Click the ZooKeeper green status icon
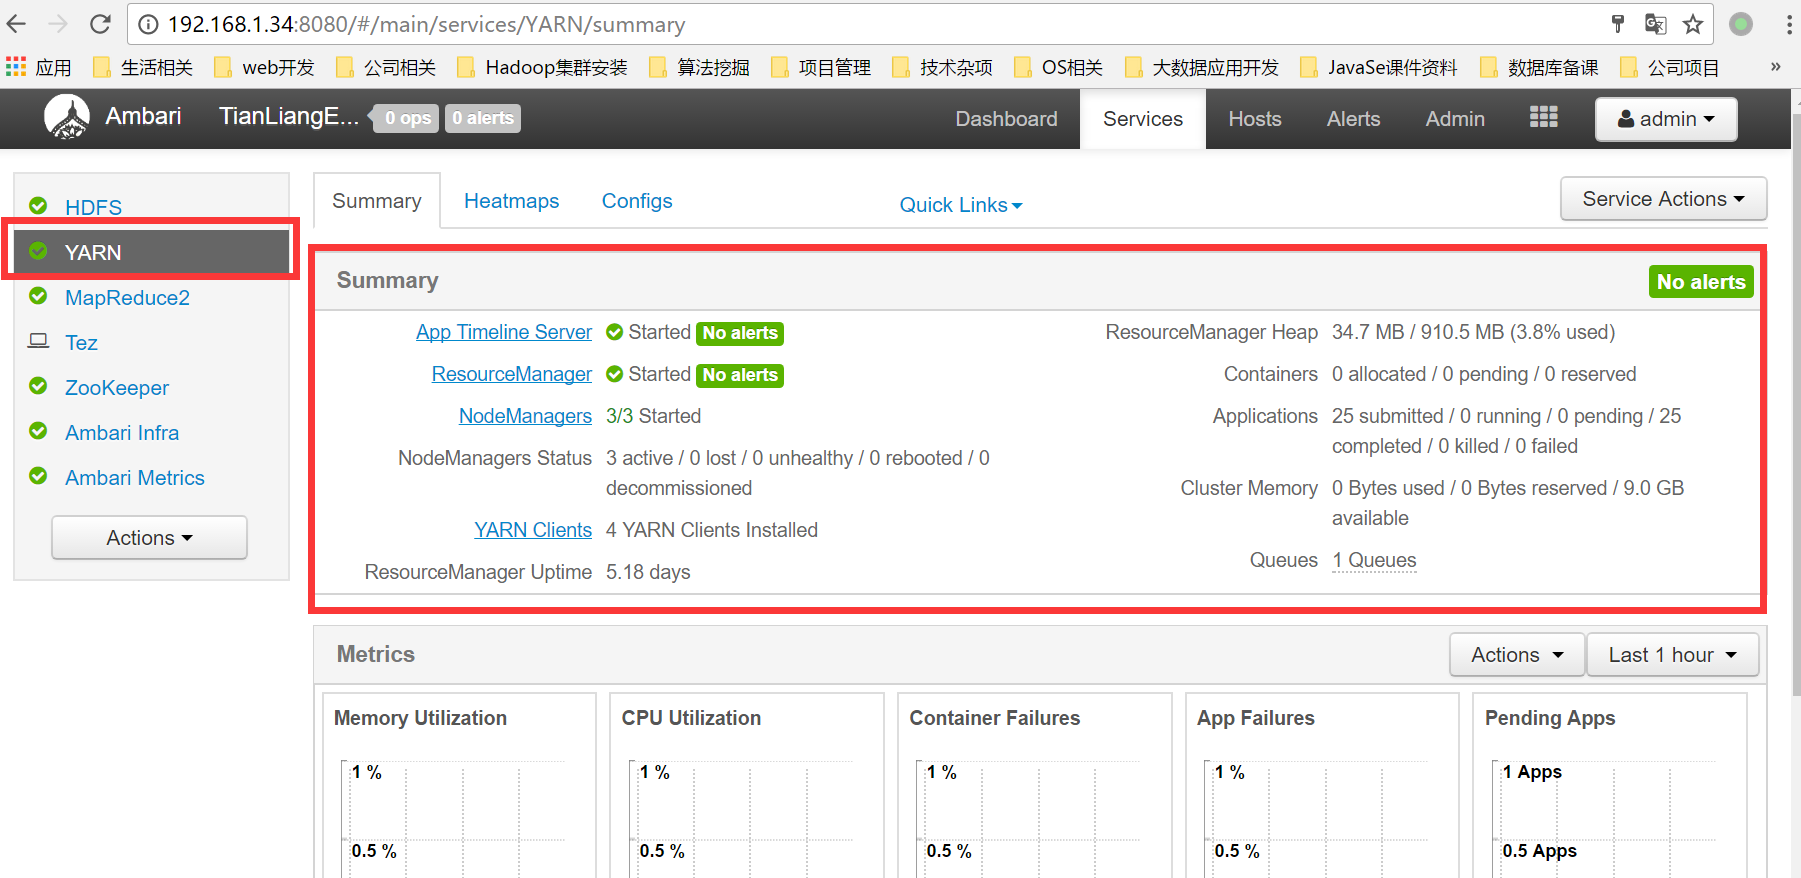The image size is (1801, 878). (38, 386)
